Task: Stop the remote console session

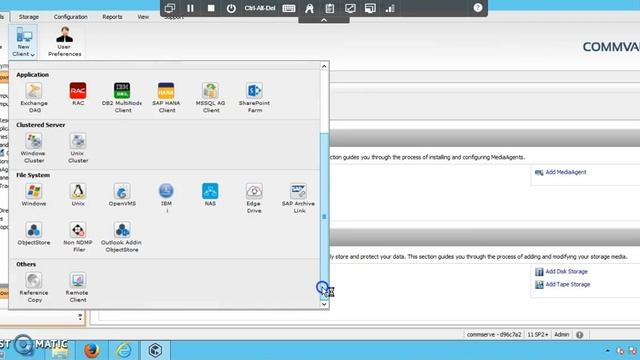Action: point(211,8)
